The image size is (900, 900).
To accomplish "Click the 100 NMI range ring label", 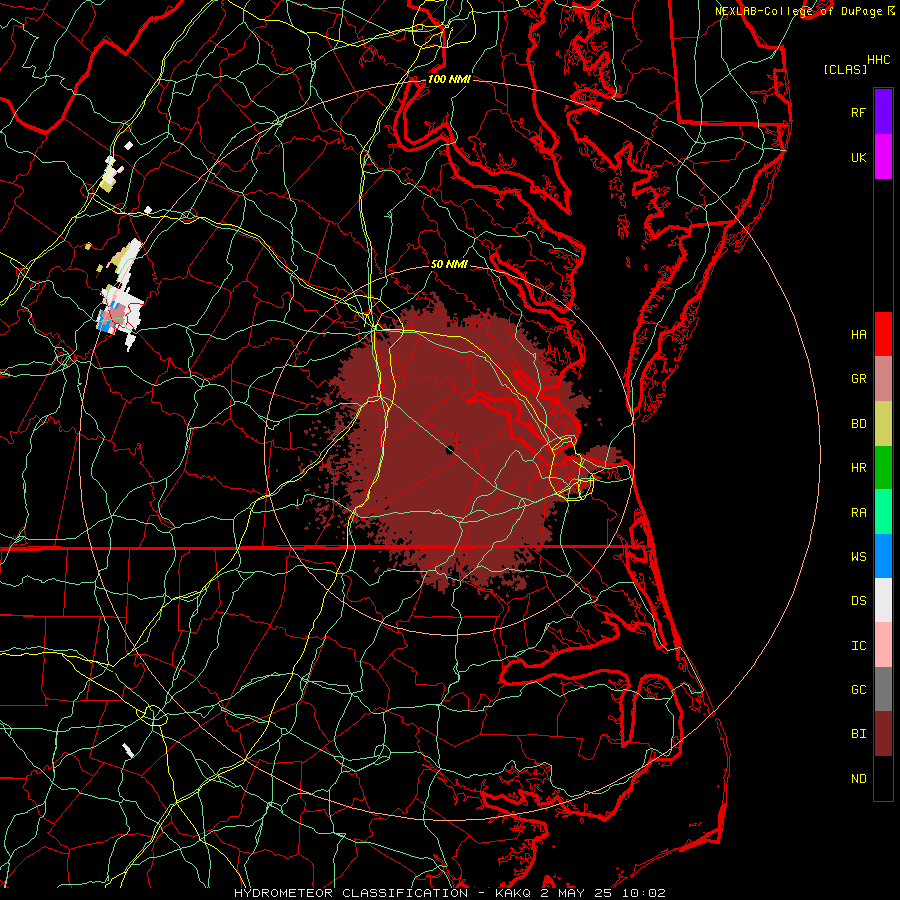I will point(449,79).
